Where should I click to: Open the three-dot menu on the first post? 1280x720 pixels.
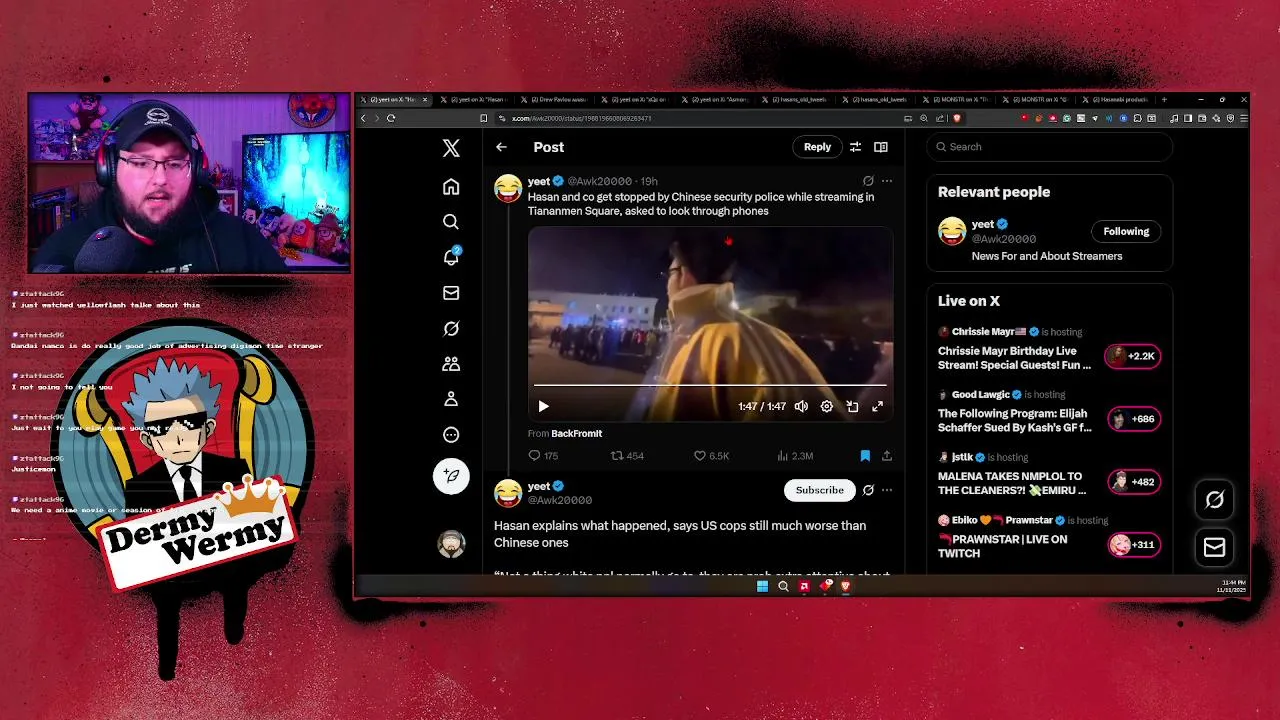(886, 181)
